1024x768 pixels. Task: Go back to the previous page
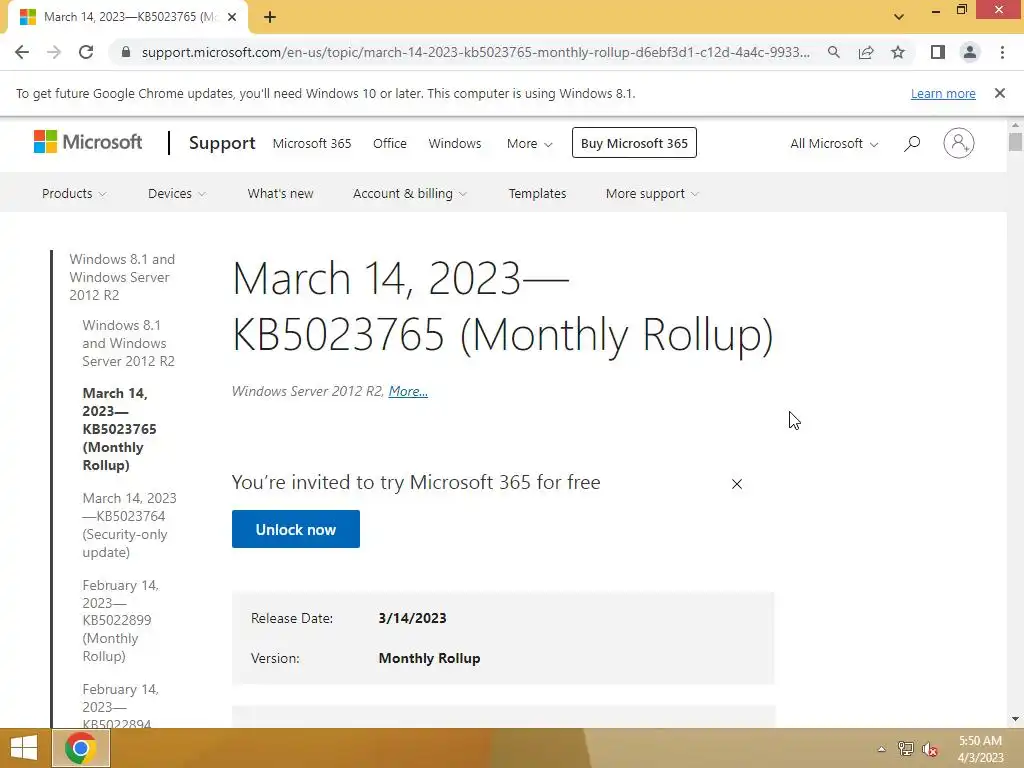click(x=22, y=52)
